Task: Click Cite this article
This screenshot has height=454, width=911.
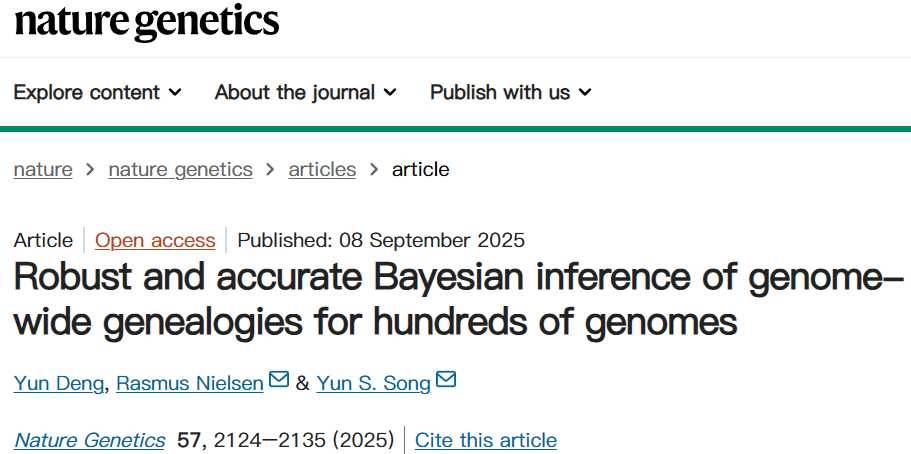Action: coord(486,440)
